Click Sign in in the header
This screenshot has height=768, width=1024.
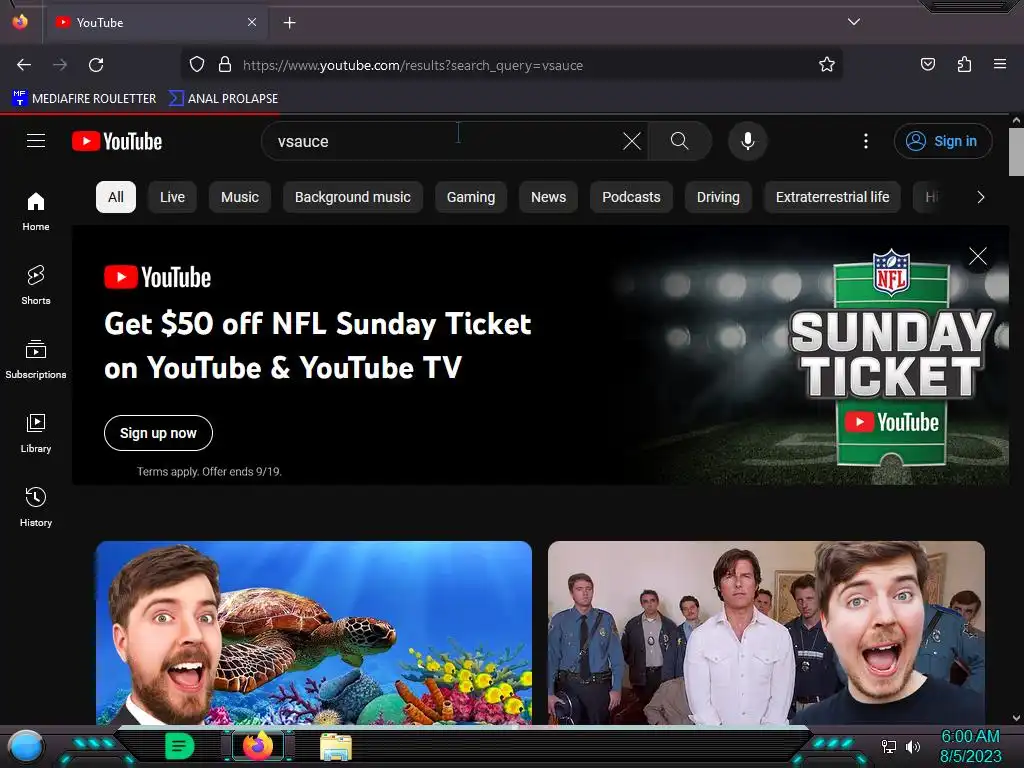tap(943, 141)
